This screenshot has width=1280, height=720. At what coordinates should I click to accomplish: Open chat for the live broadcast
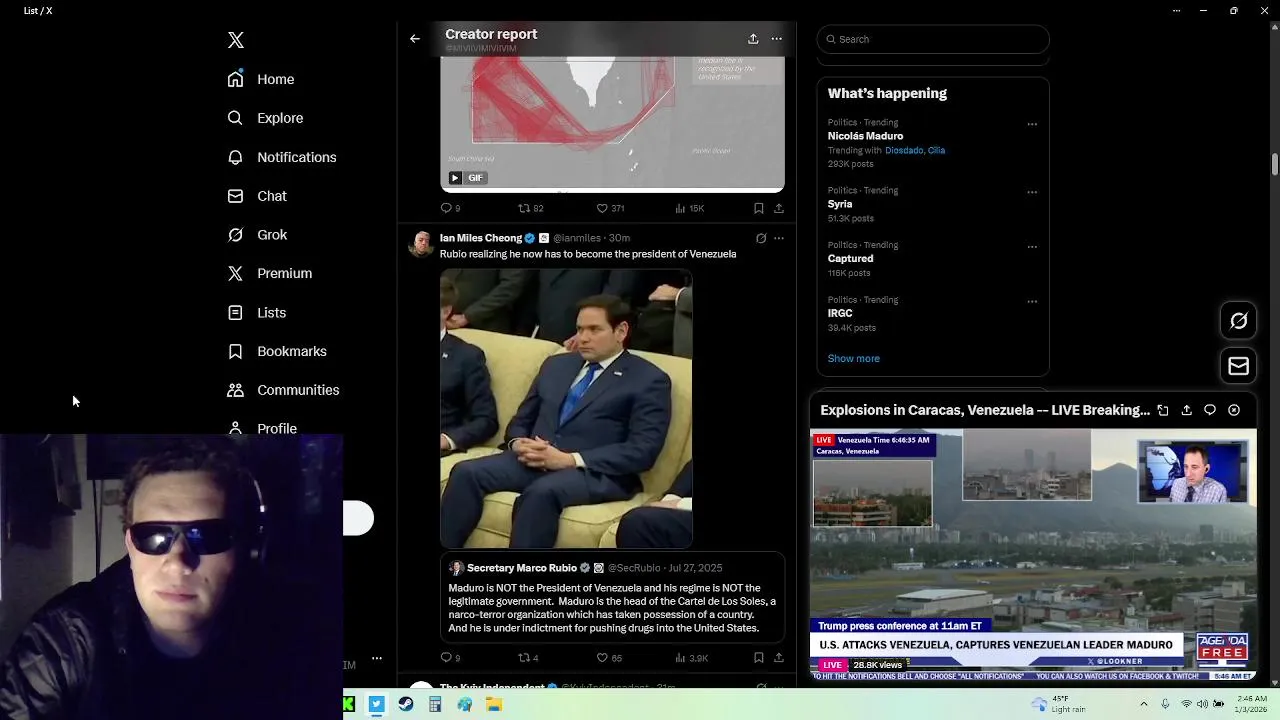click(1210, 410)
